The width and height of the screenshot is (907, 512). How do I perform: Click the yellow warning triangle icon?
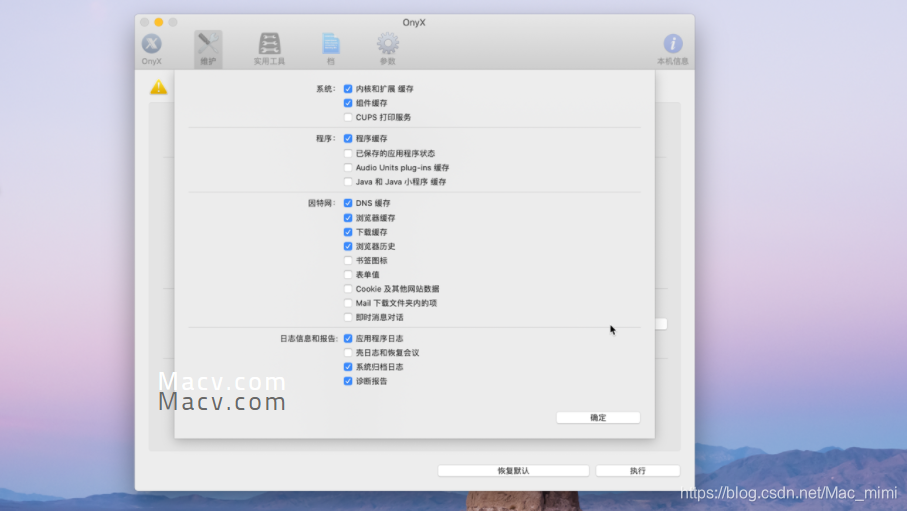(158, 87)
